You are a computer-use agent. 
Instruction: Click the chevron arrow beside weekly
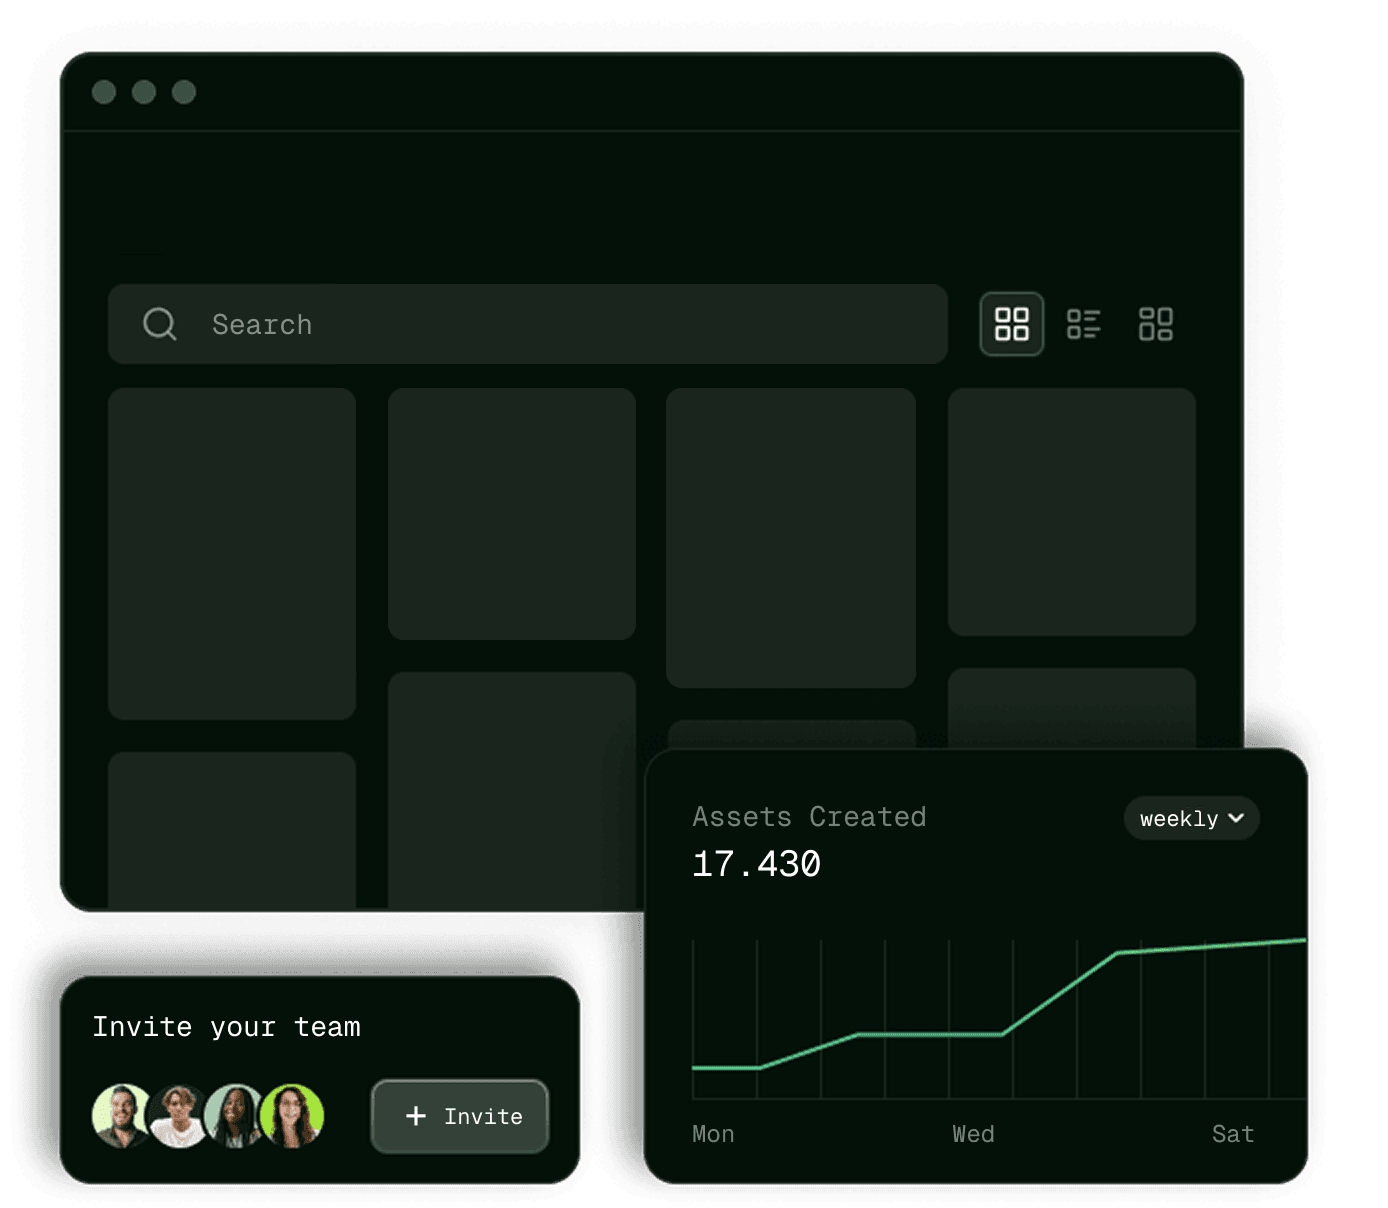1237,818
